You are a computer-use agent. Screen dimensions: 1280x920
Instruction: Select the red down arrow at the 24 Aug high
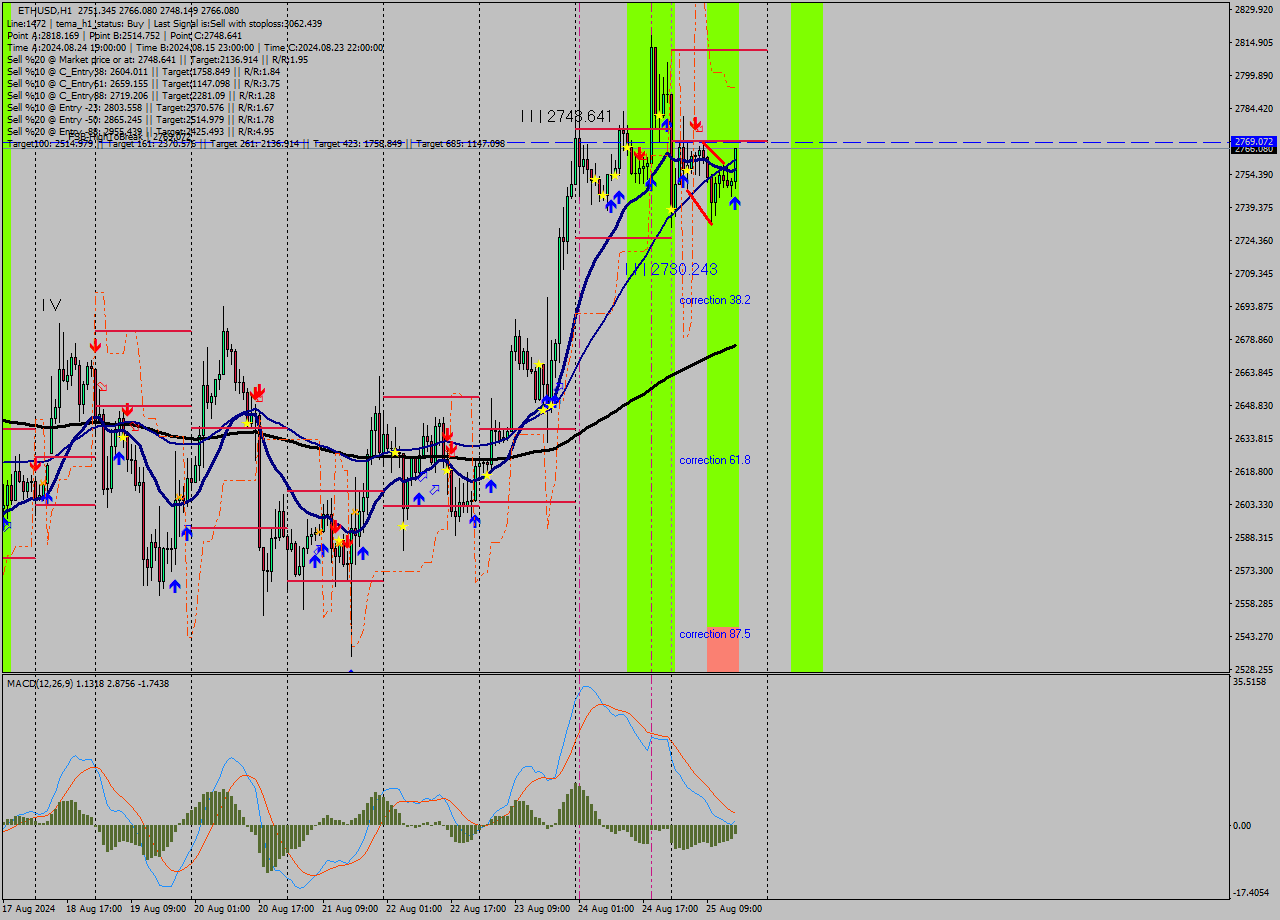click(696, 123)
